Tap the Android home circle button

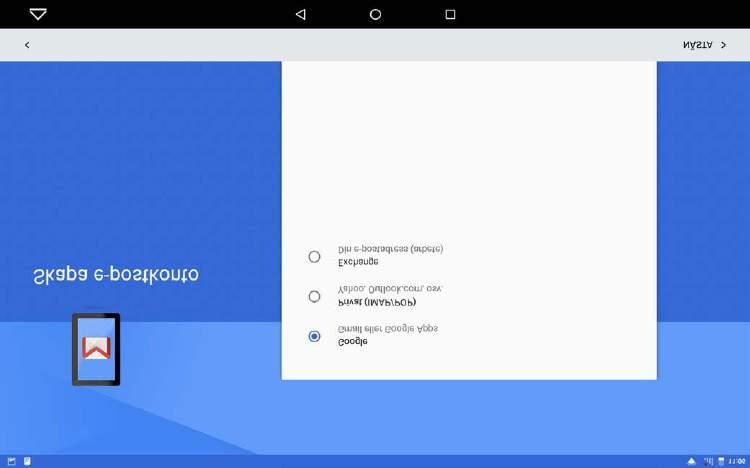tap(375, 14)
